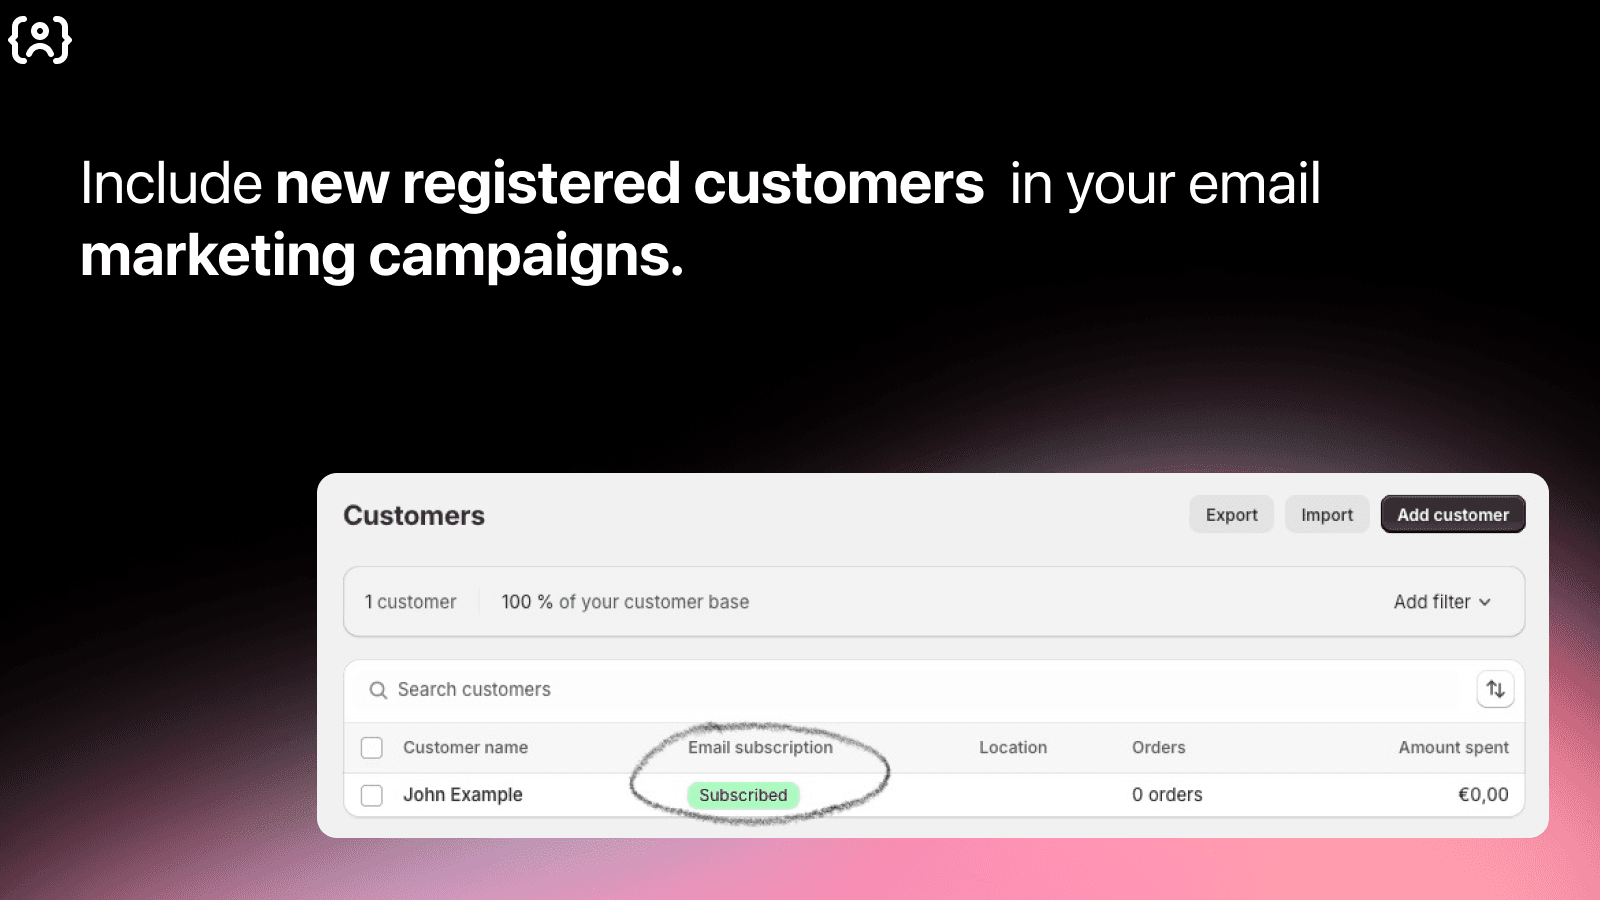Click the Email subscription column header
The width and height of the screenshot is (1600, 900).
click(x=760, y=748)
